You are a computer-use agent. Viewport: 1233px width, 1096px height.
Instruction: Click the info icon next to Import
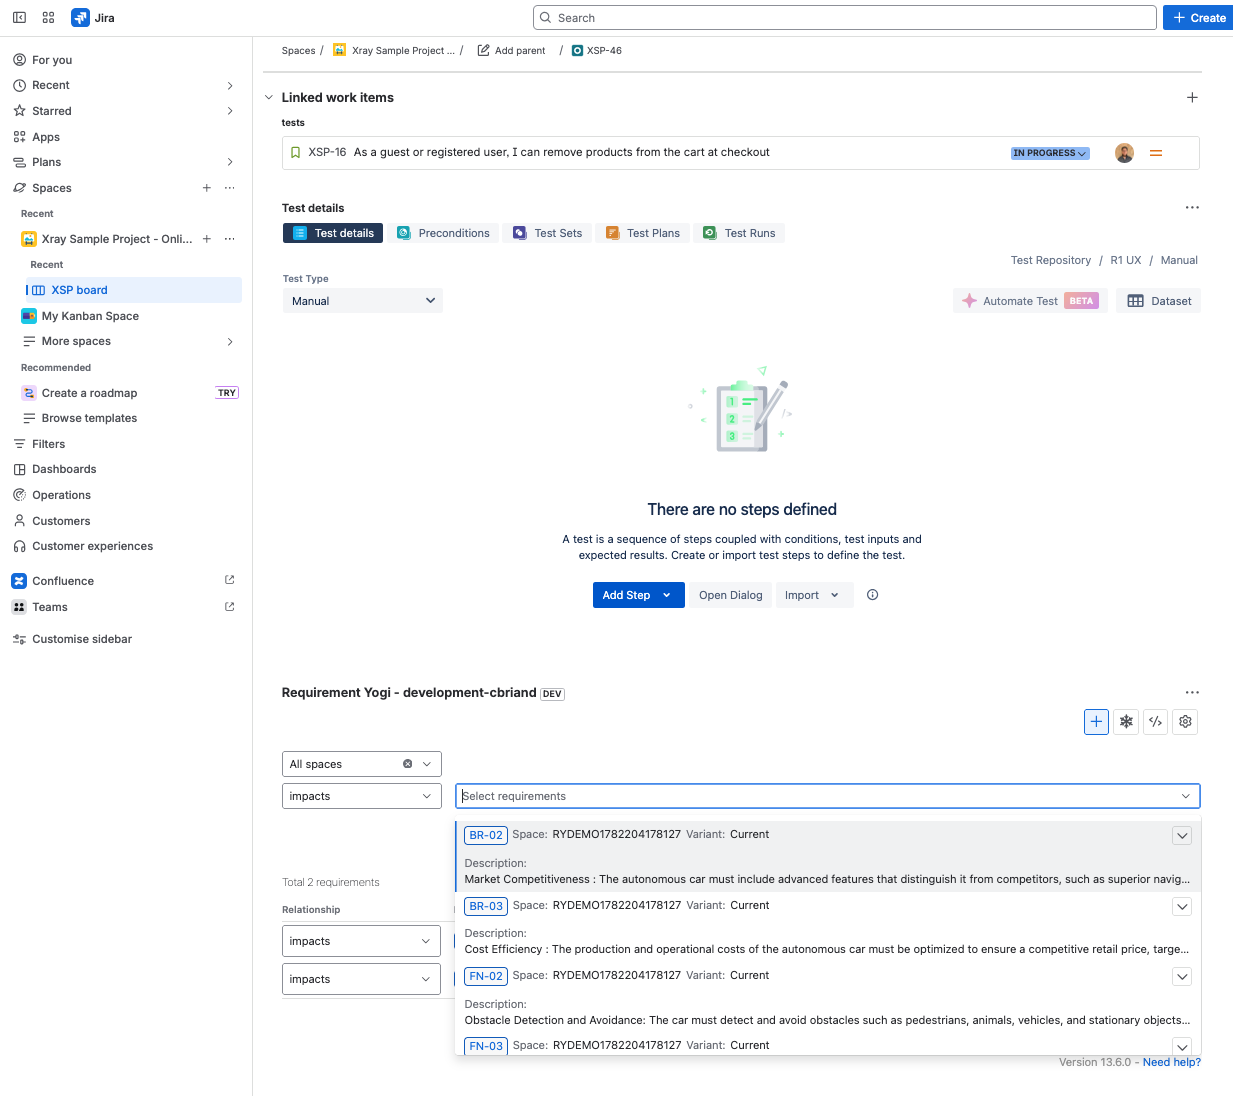coord(872,595)
